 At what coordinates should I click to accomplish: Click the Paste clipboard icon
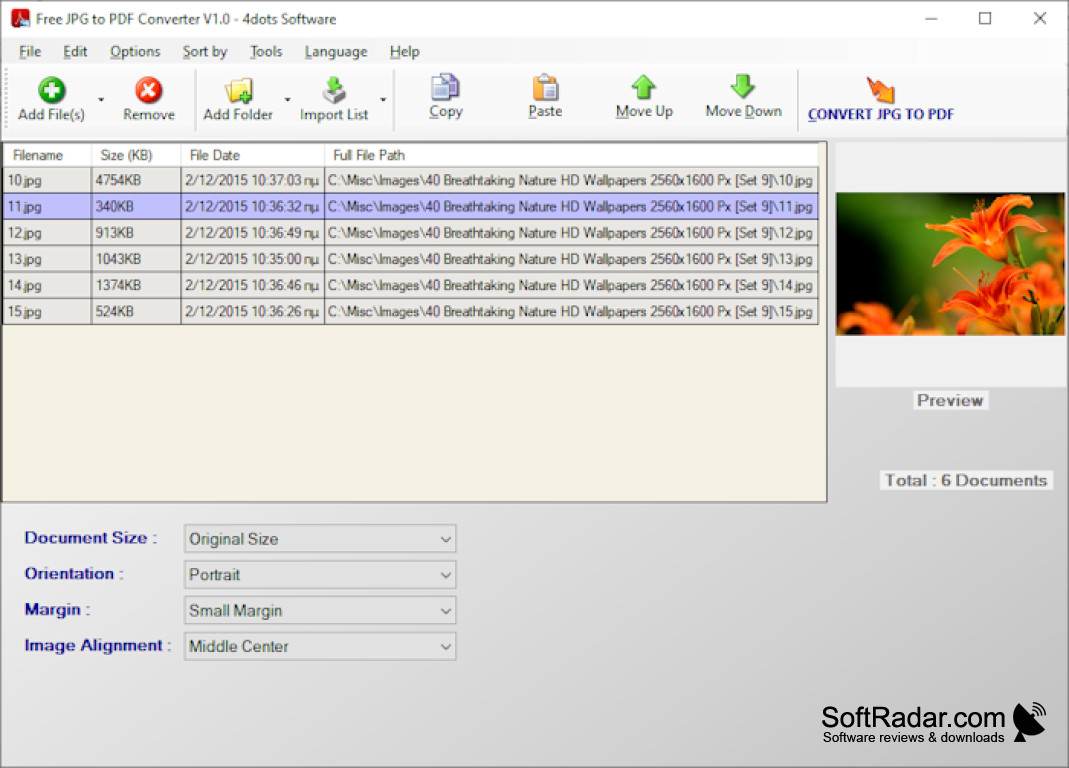pos(545,88)
